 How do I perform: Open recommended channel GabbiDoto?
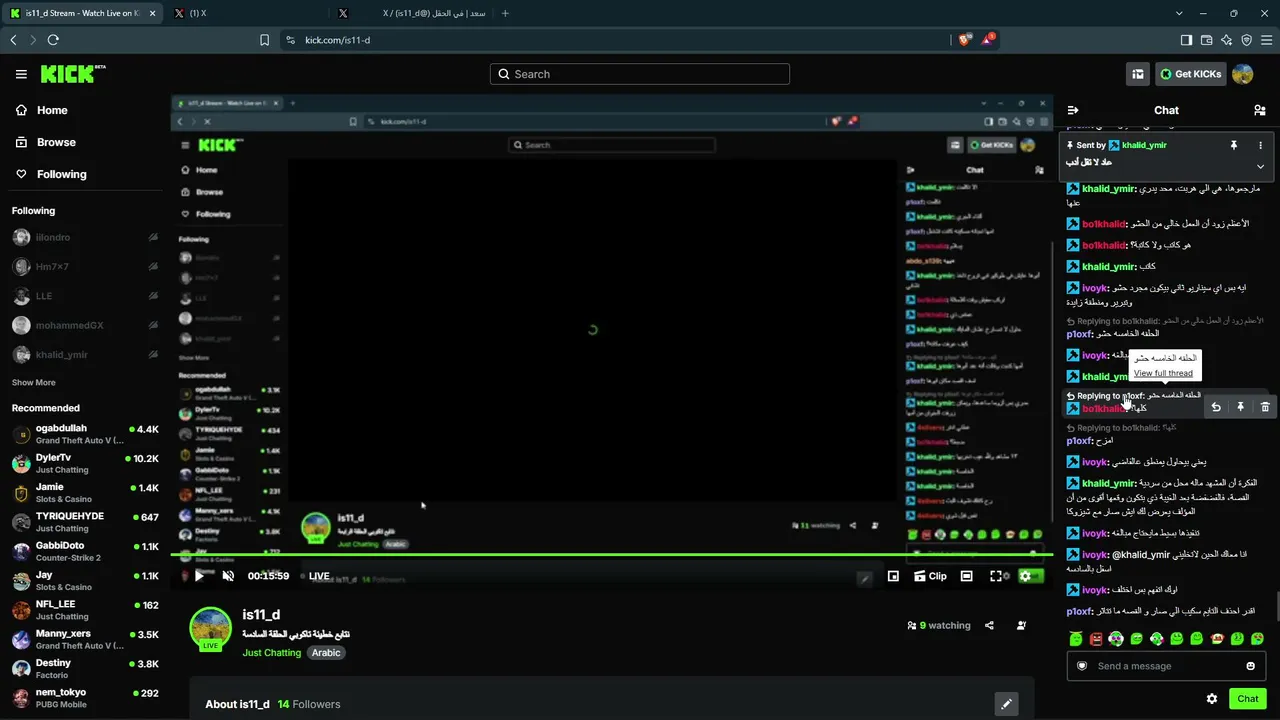[85, 552]
